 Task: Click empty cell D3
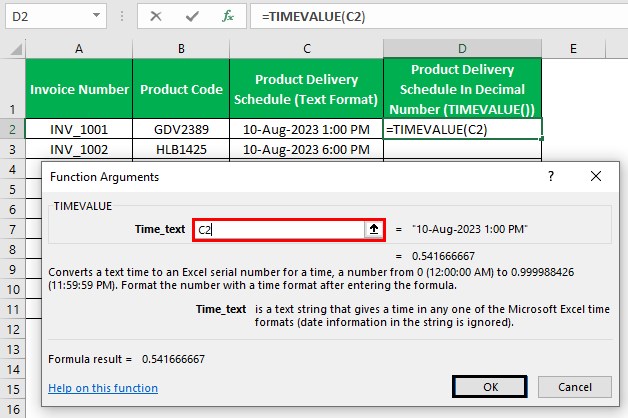click(x=462, y=149)
